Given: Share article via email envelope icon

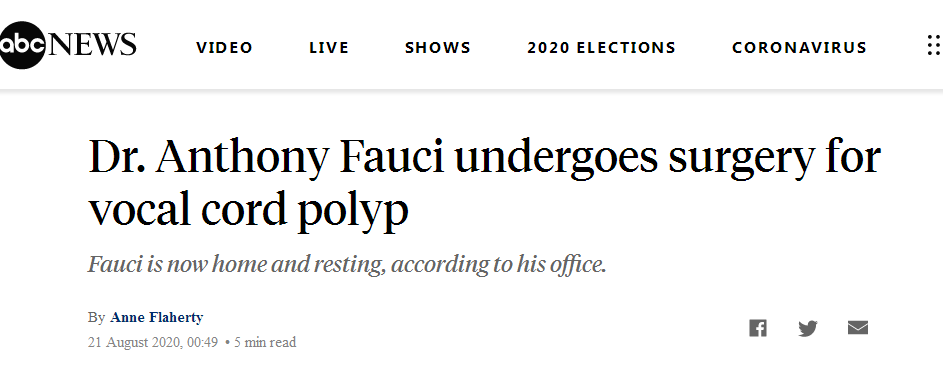Looking at the screenshot, I should tap(858, 328).
